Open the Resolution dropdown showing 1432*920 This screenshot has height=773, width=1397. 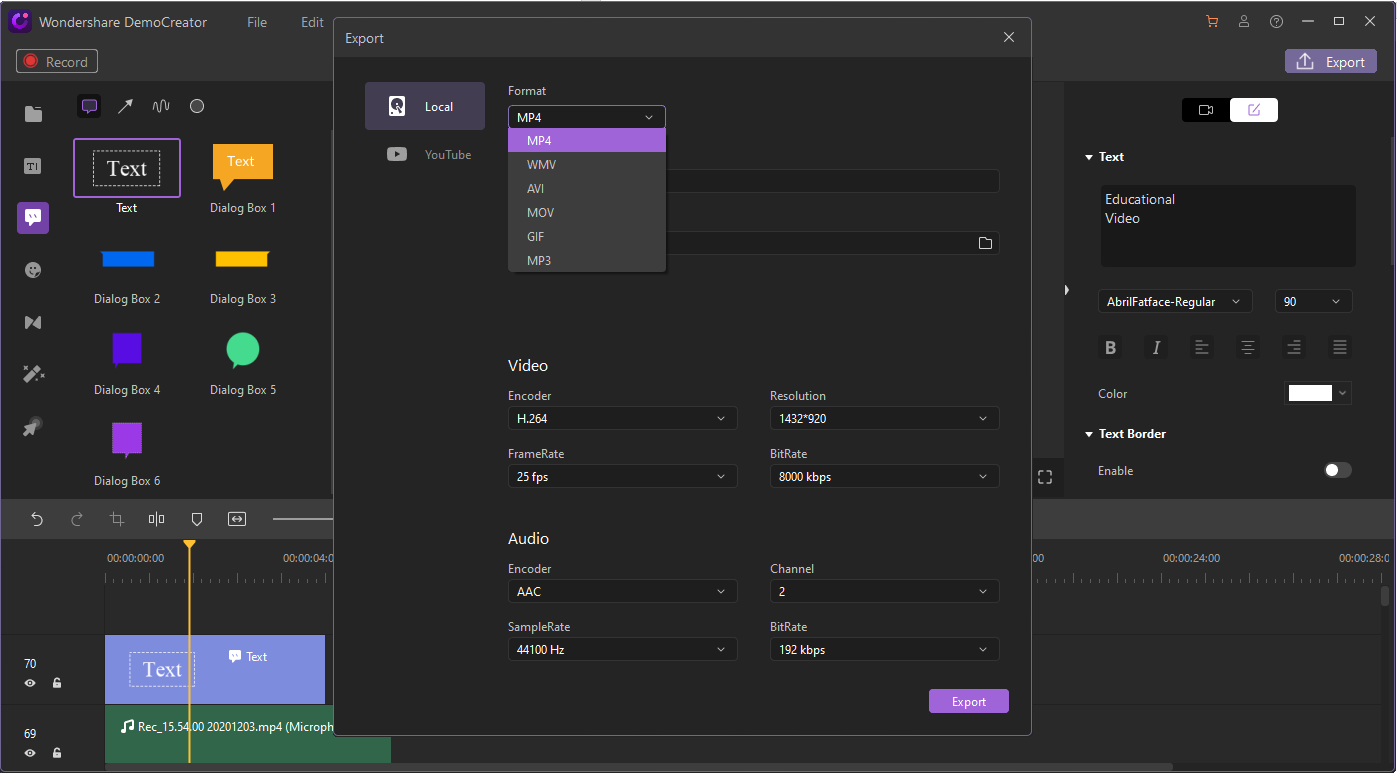883,419
